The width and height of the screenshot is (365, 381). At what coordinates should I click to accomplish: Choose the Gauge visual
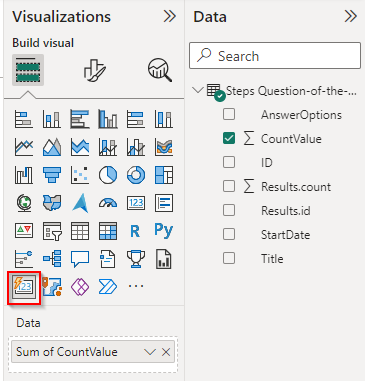click(108, 203)
